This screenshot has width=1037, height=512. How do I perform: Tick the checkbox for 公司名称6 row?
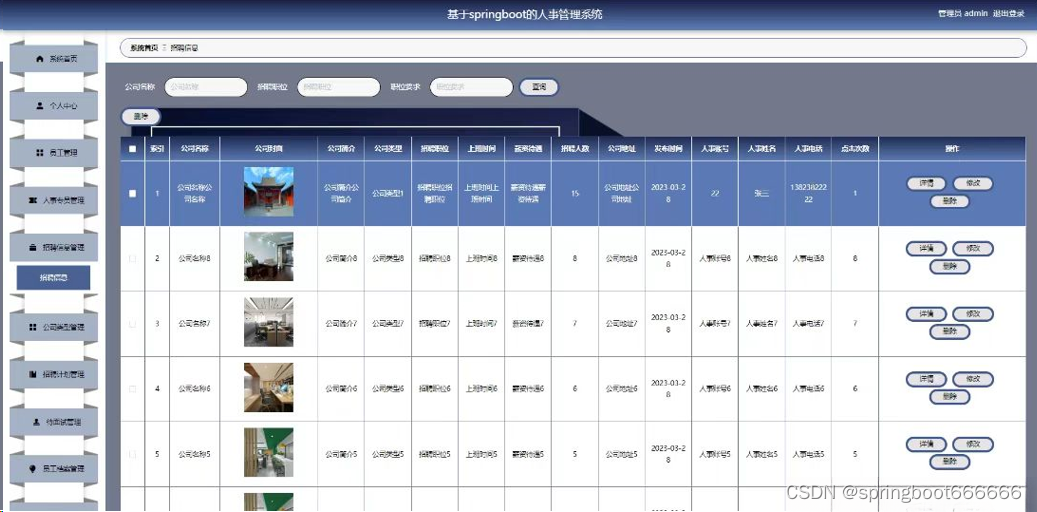pyautogui.click(x=132, y=389)
